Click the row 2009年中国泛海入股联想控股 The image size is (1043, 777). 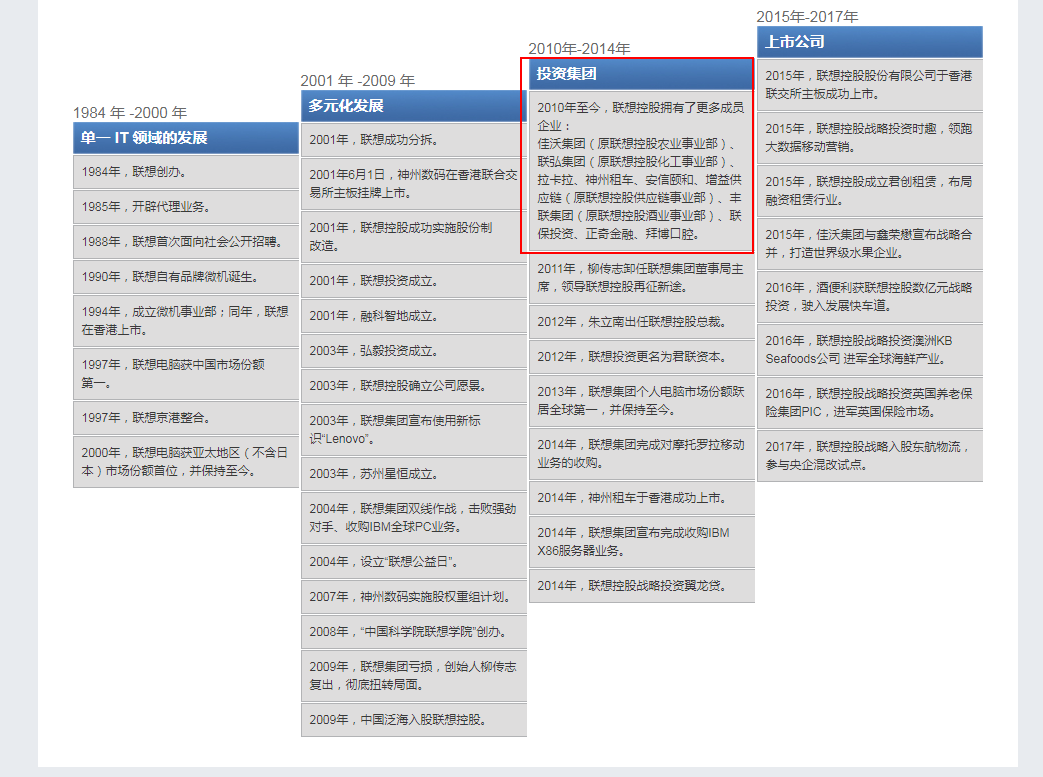pos(414,720)
